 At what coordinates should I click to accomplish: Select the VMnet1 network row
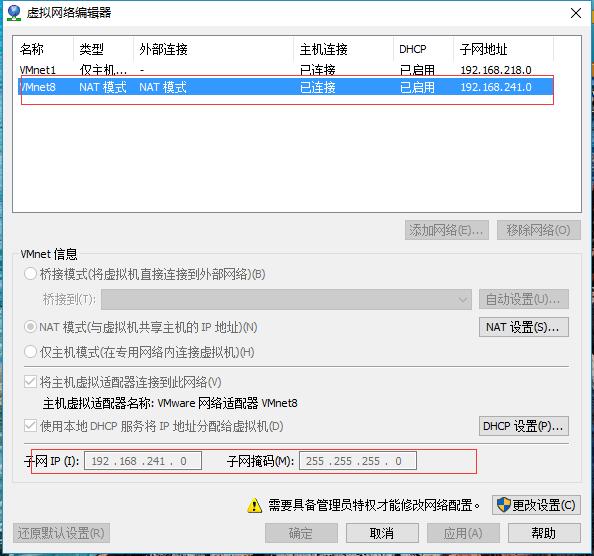pyautogui.click(x=286, y=70)
